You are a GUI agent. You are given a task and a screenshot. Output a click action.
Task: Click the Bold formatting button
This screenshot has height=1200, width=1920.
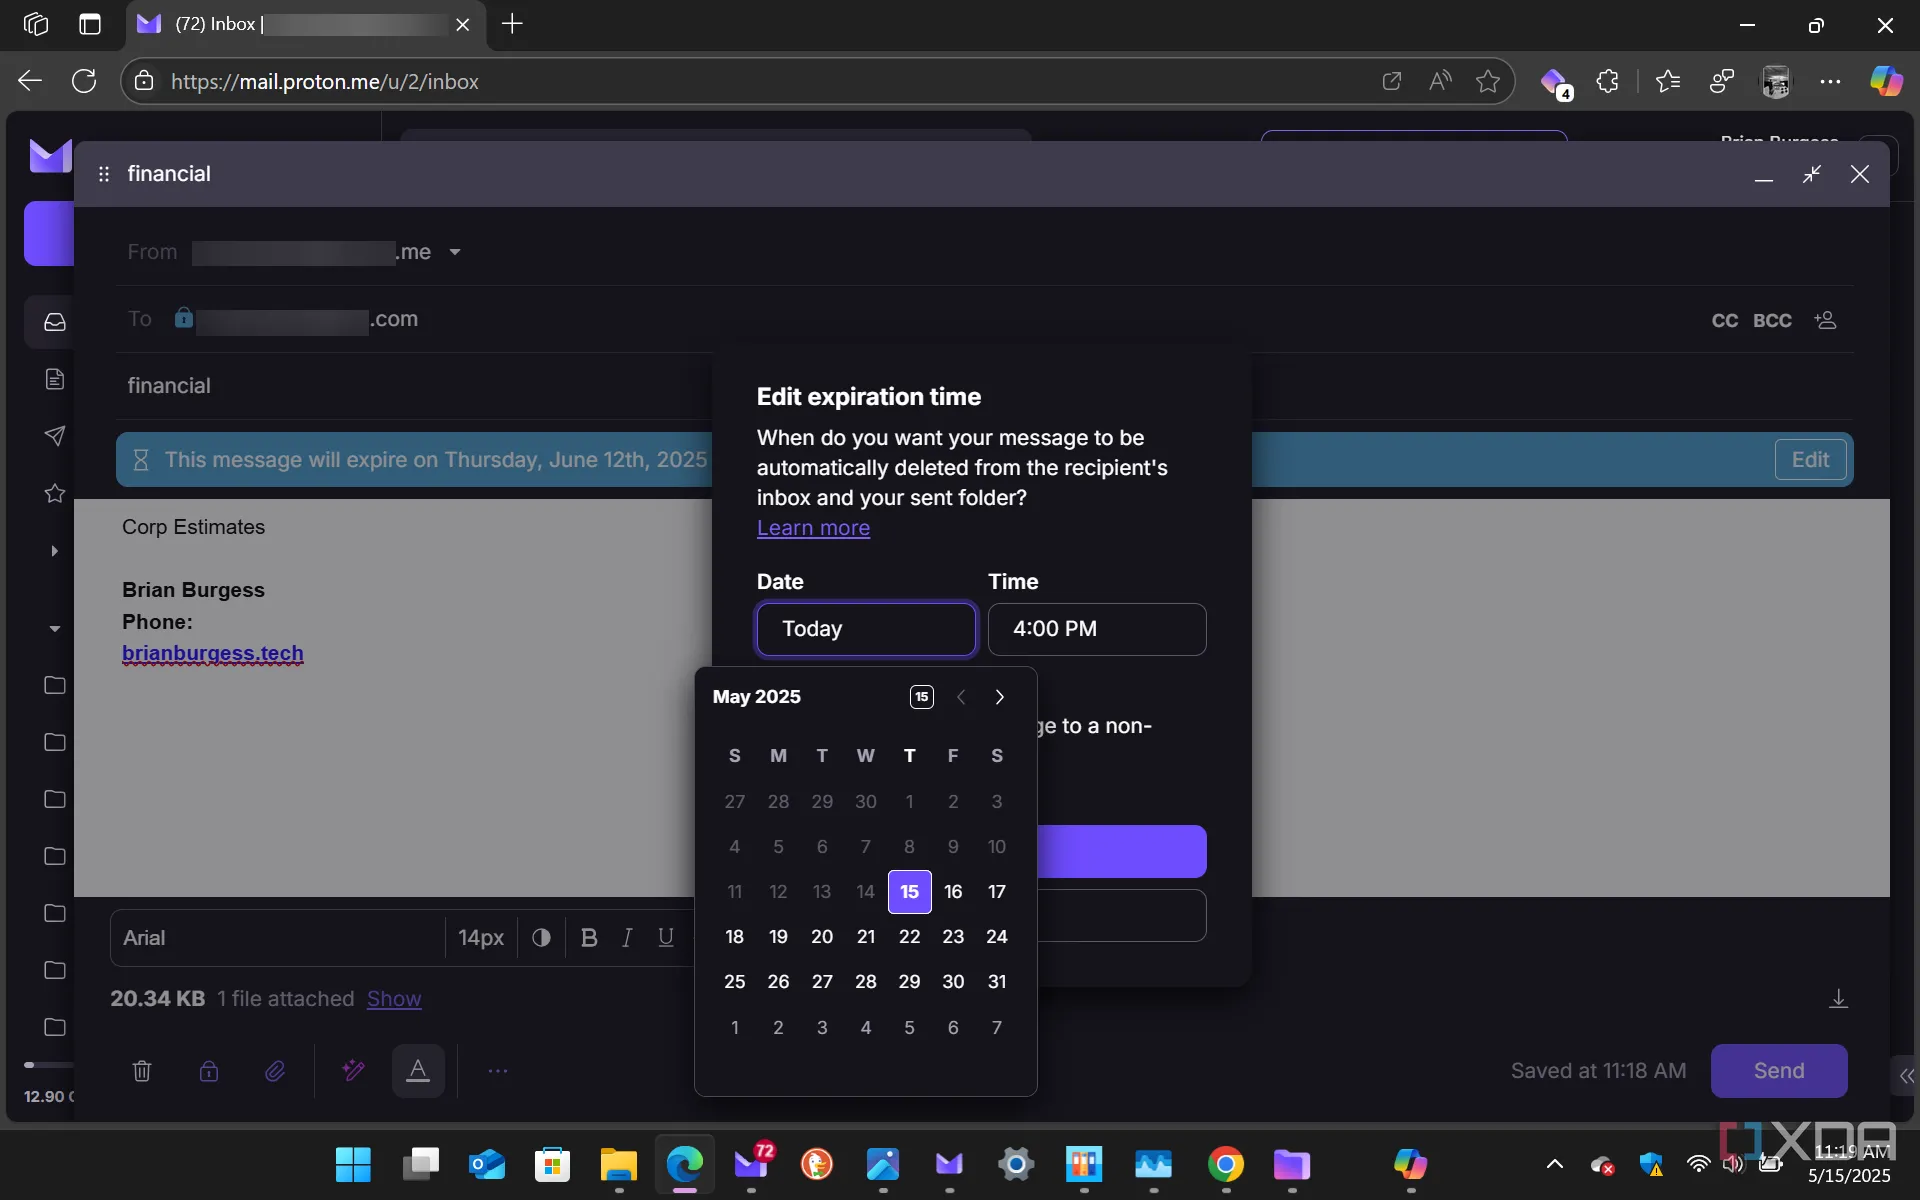tap(589, 938)
